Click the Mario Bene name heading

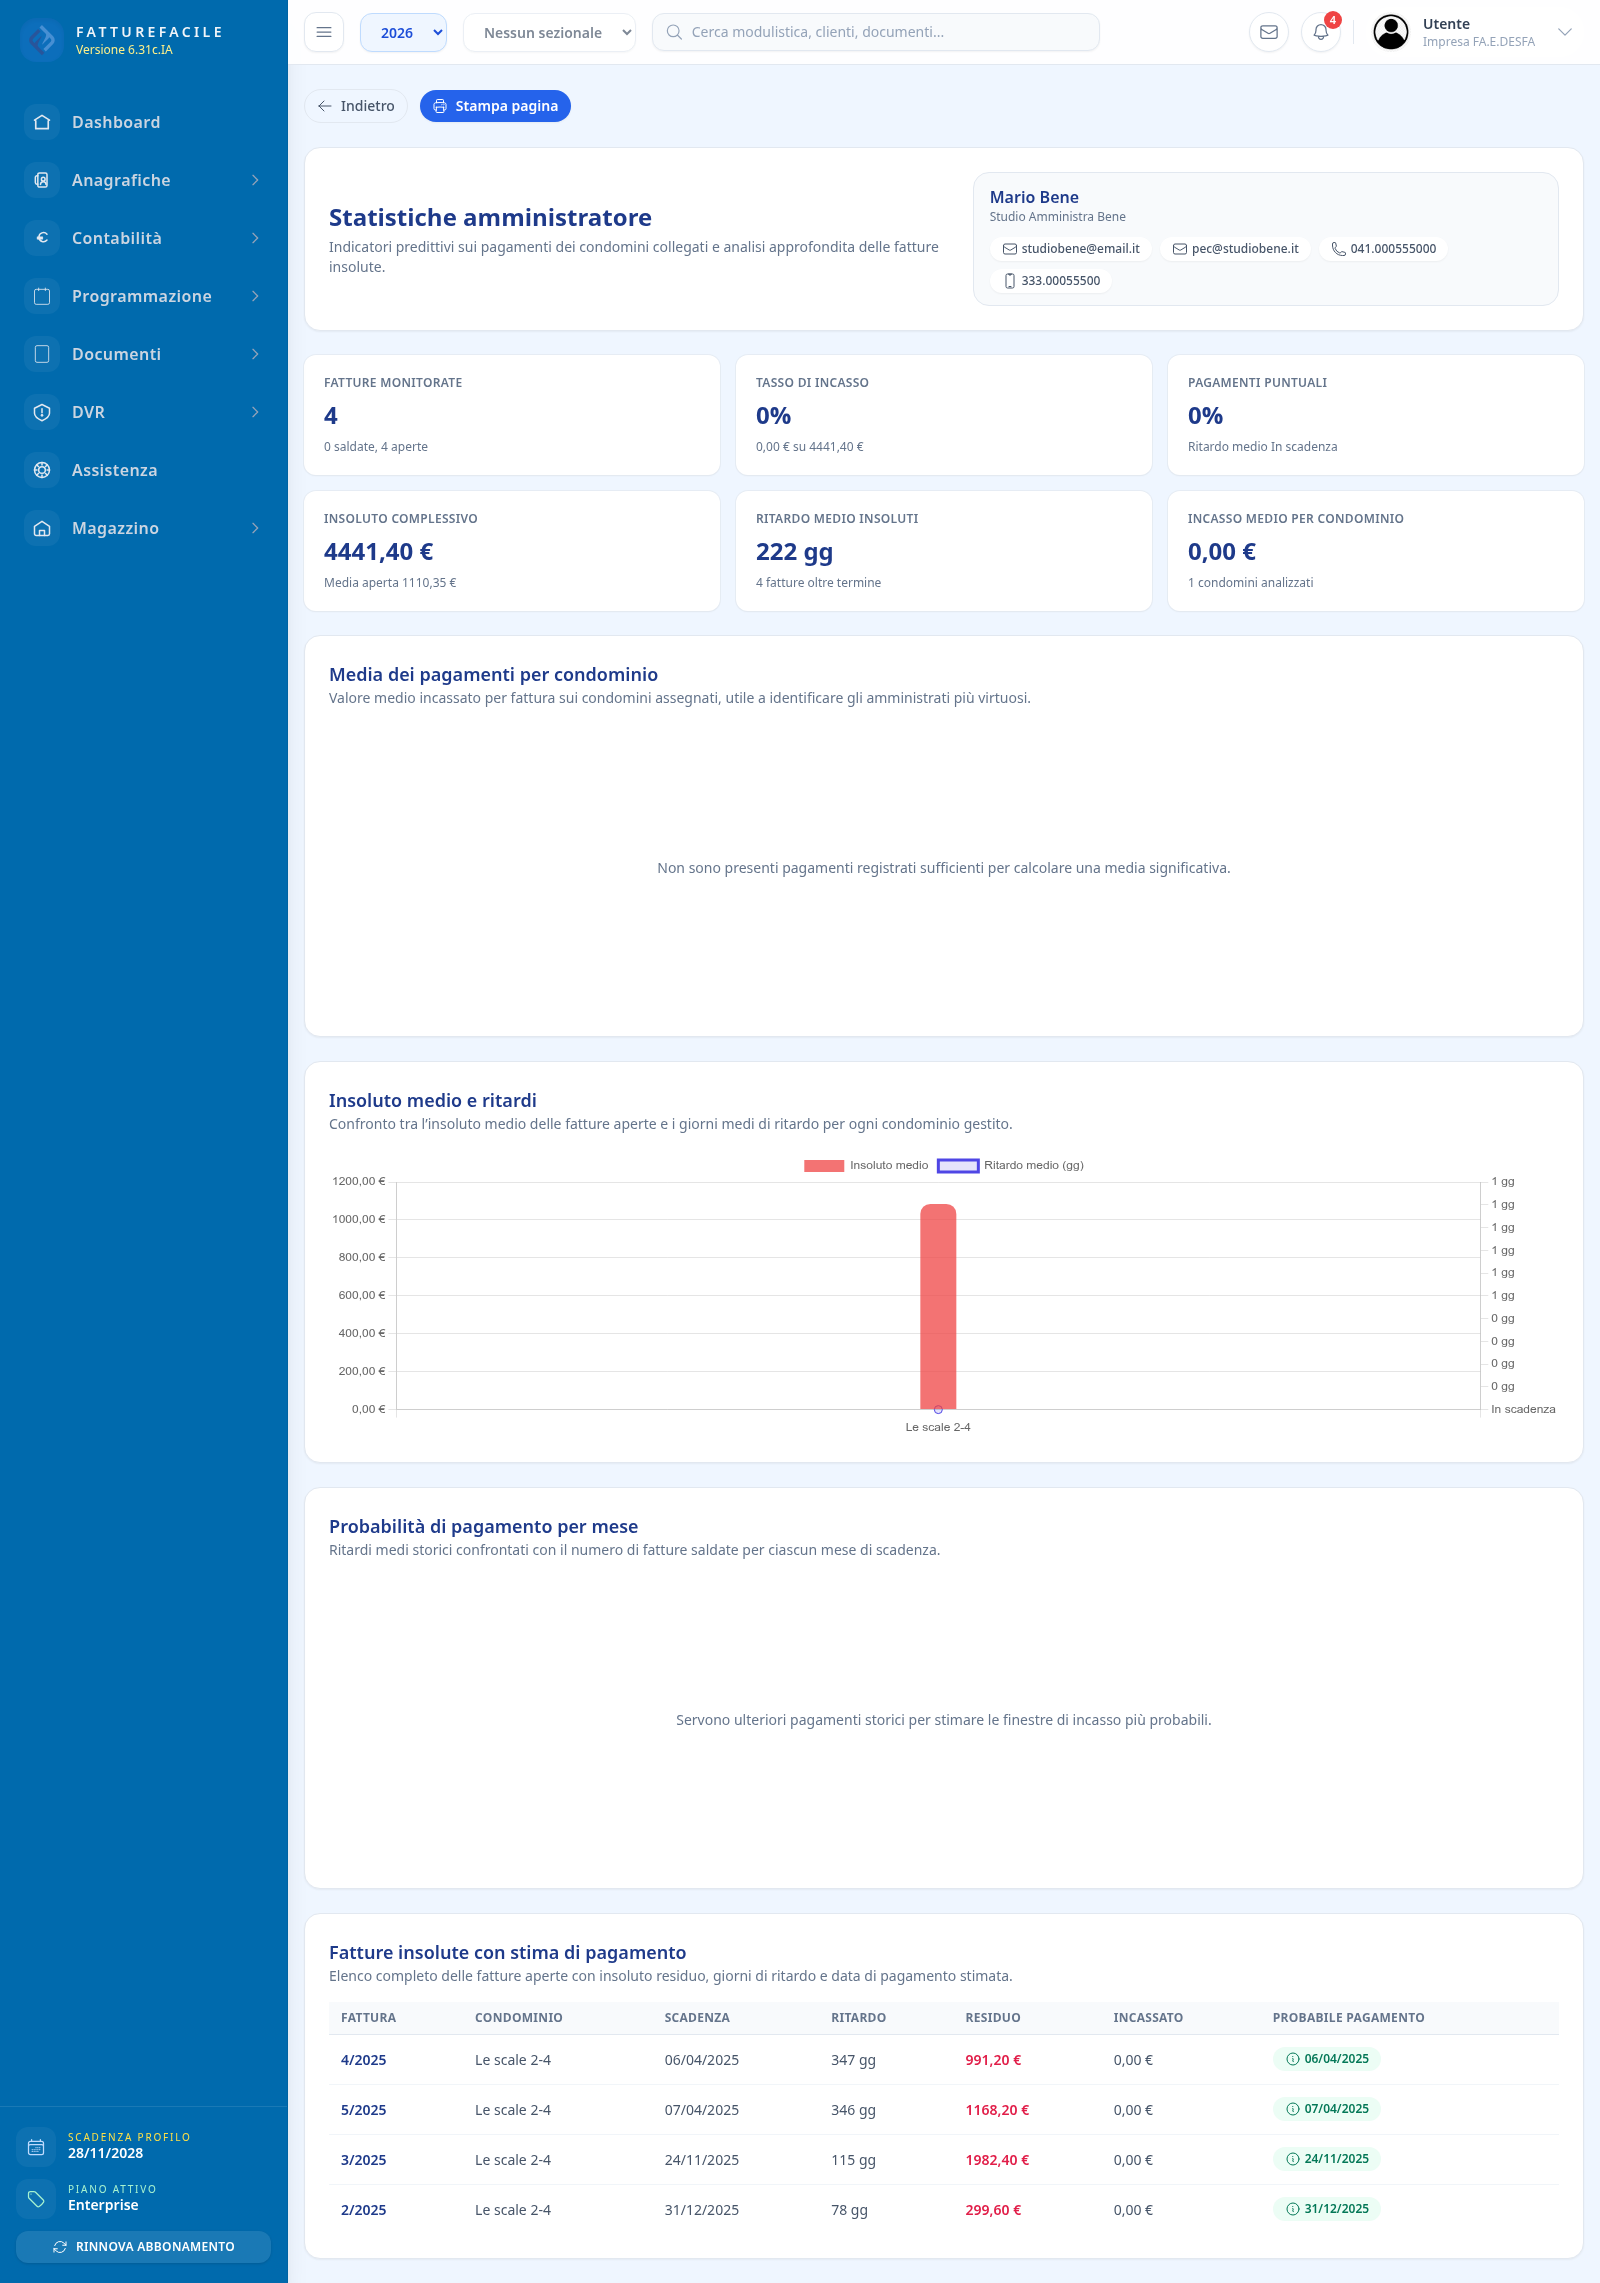tap(1034, 197)
